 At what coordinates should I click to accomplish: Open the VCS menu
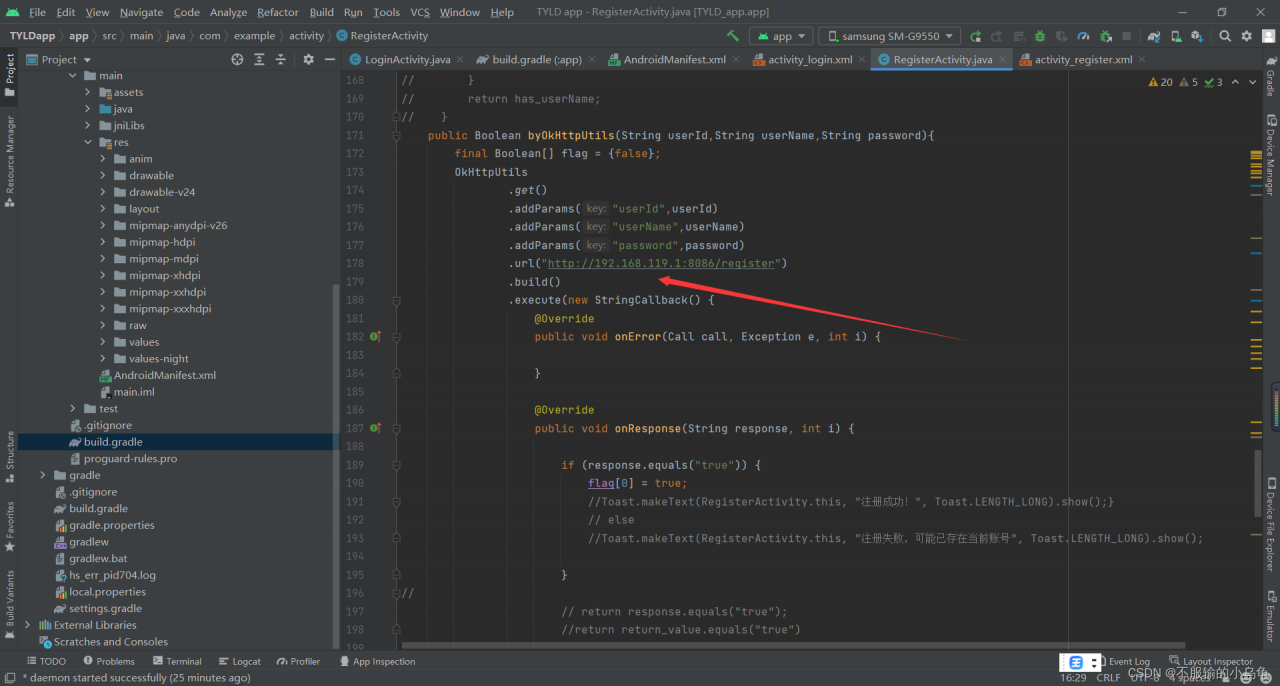click(420, 12)
